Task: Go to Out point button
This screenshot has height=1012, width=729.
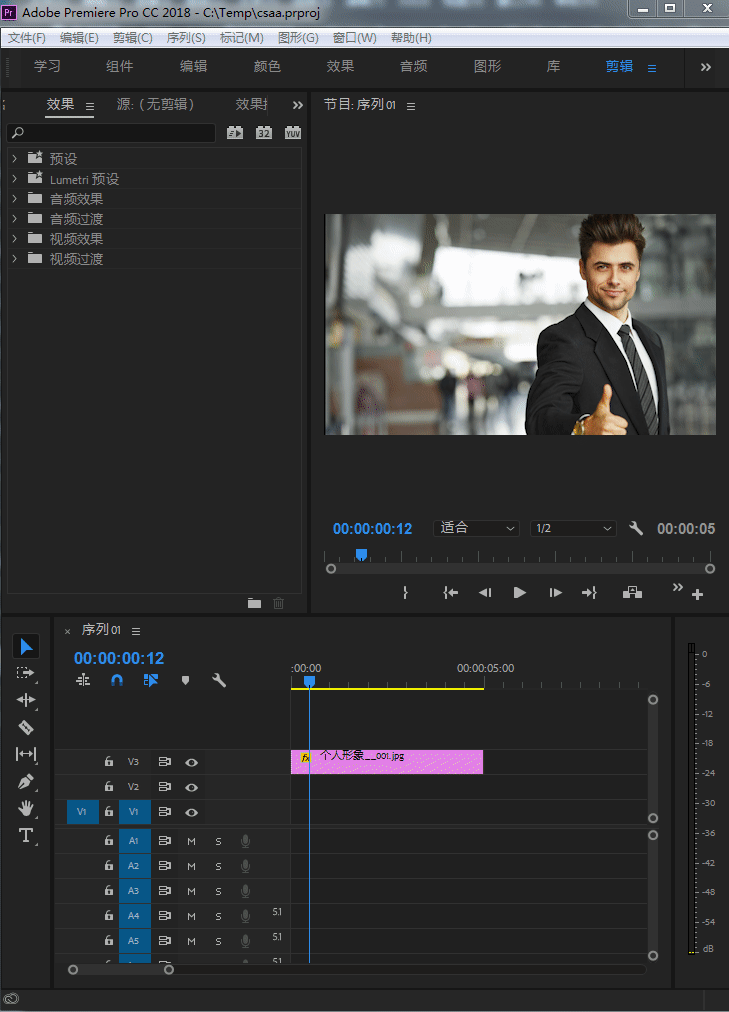Action: [x=590, y=592]
